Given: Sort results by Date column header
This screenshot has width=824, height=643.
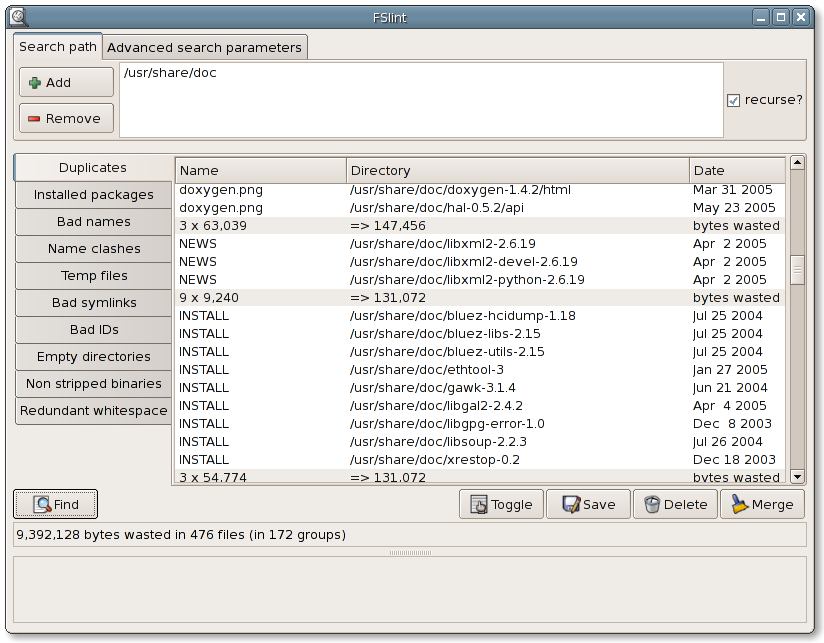Looking at the screenshot, I should tap(737, 170).
